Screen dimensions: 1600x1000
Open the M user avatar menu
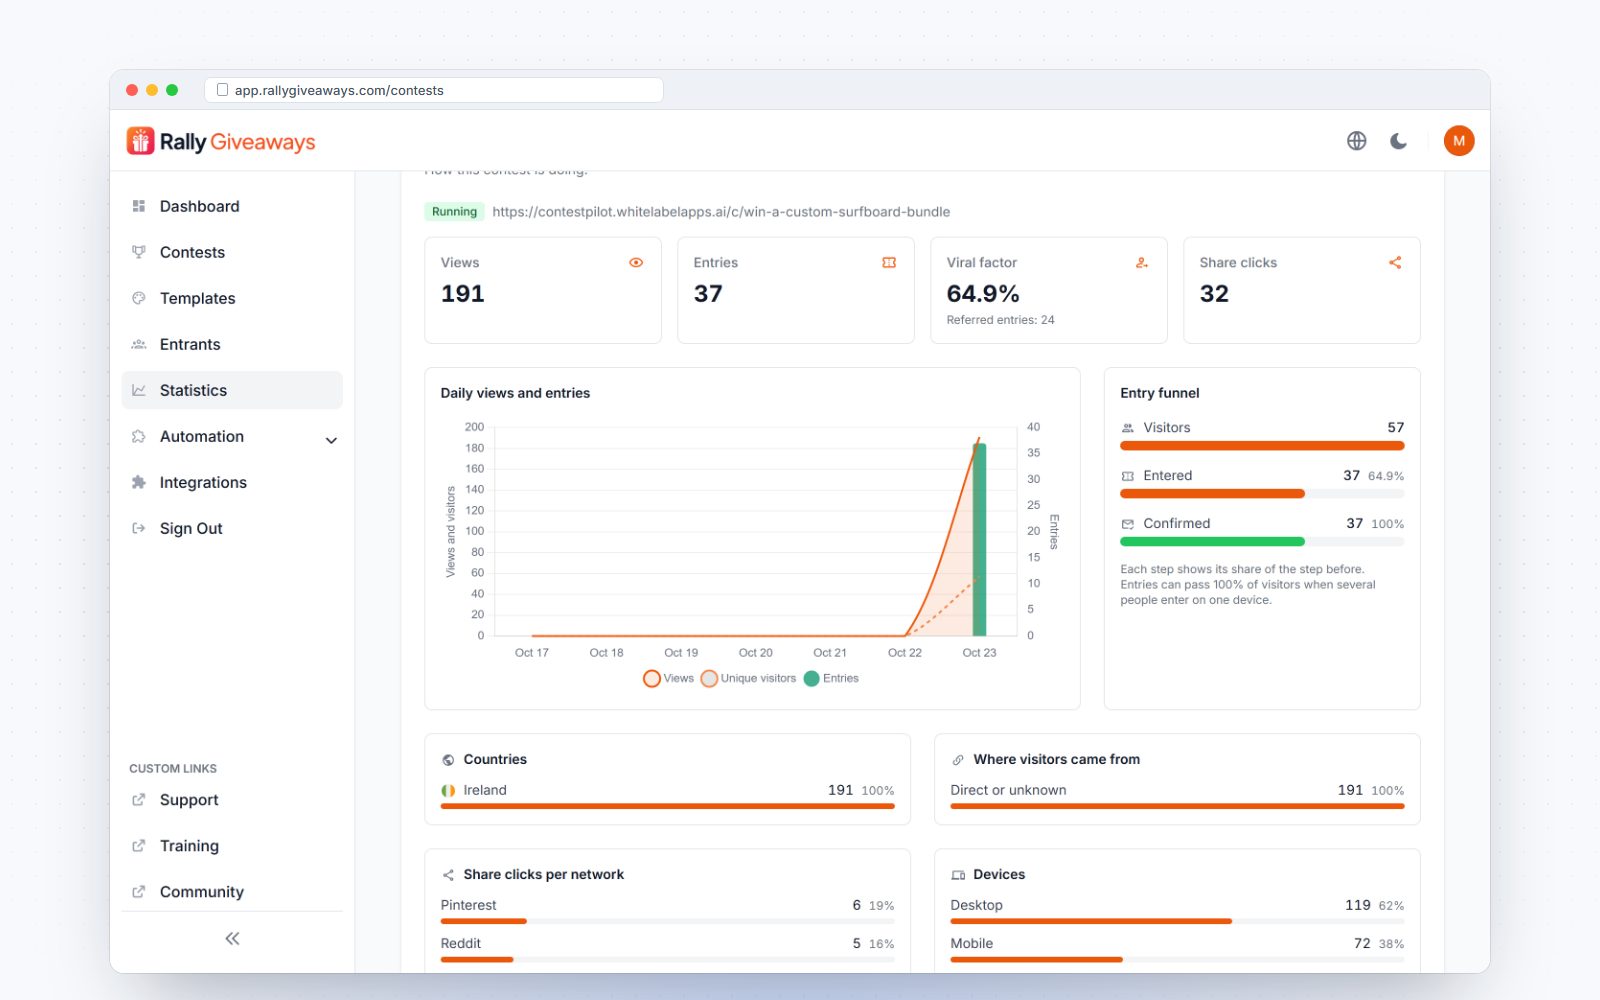pos(1459,141)
